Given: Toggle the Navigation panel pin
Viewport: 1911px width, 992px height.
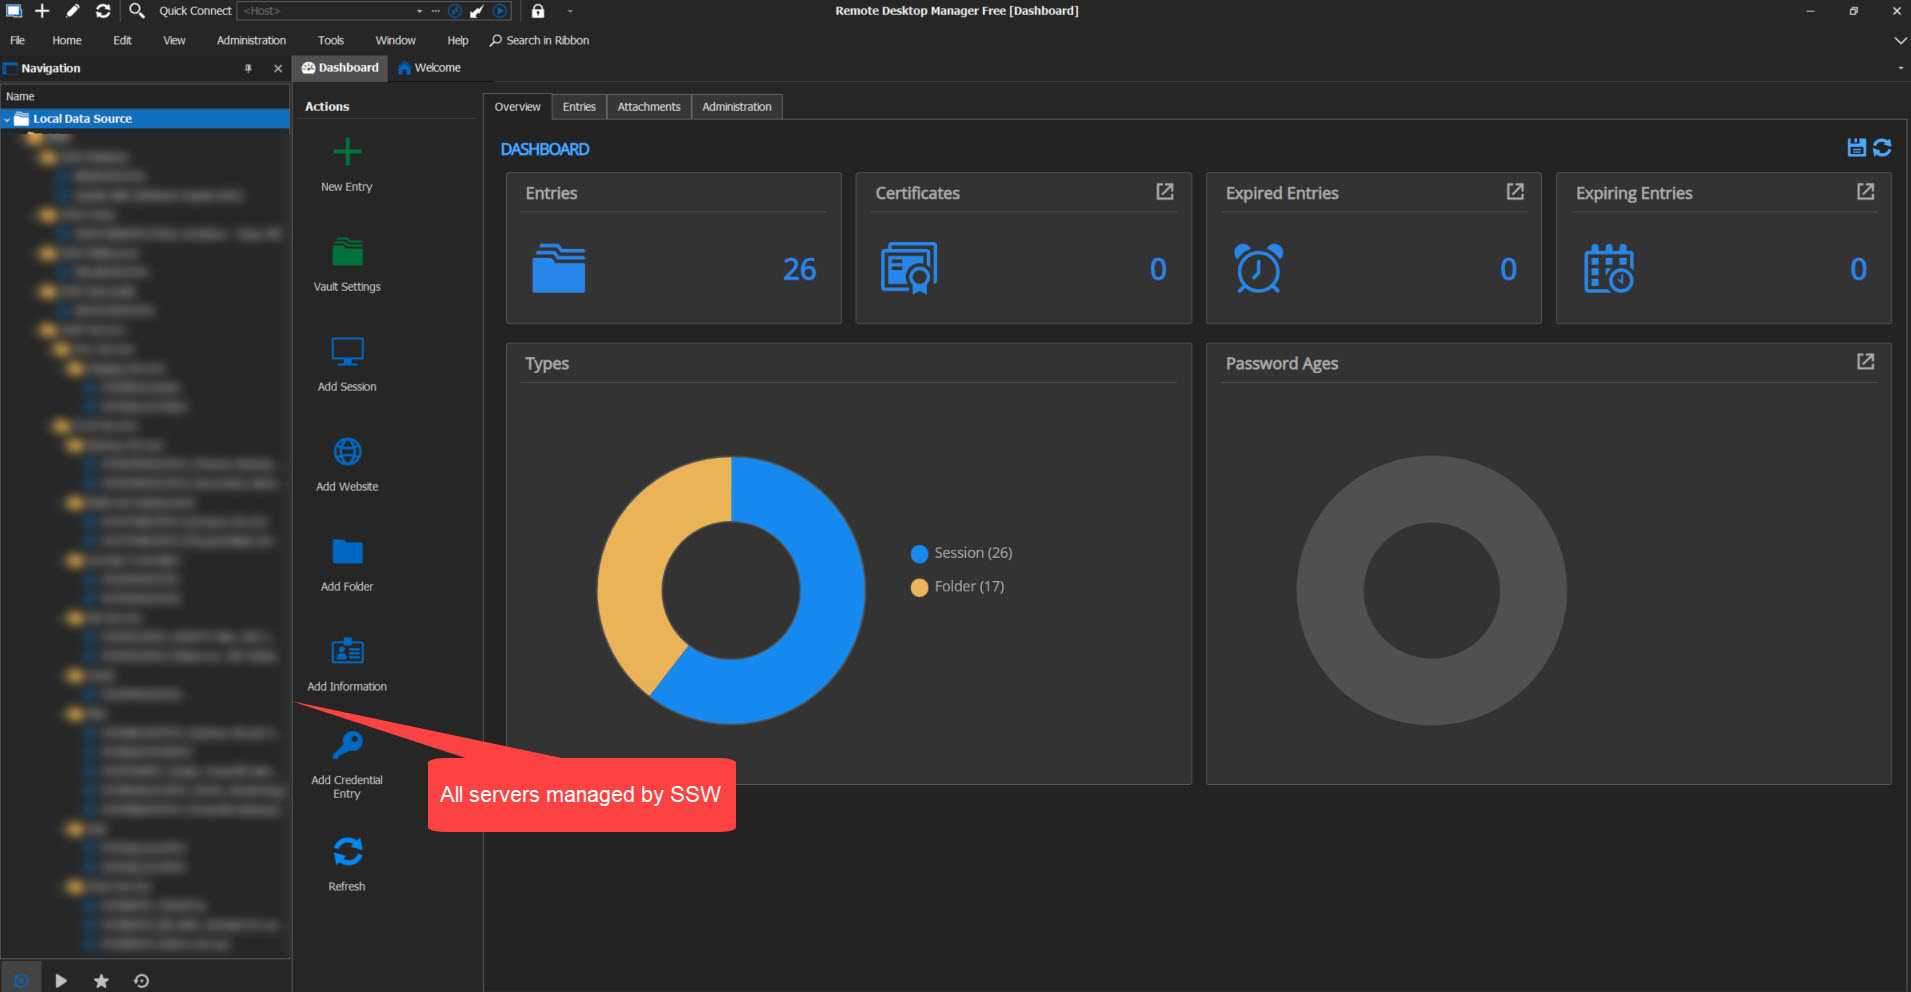Looking at the screenshot, I should (248, 69).
